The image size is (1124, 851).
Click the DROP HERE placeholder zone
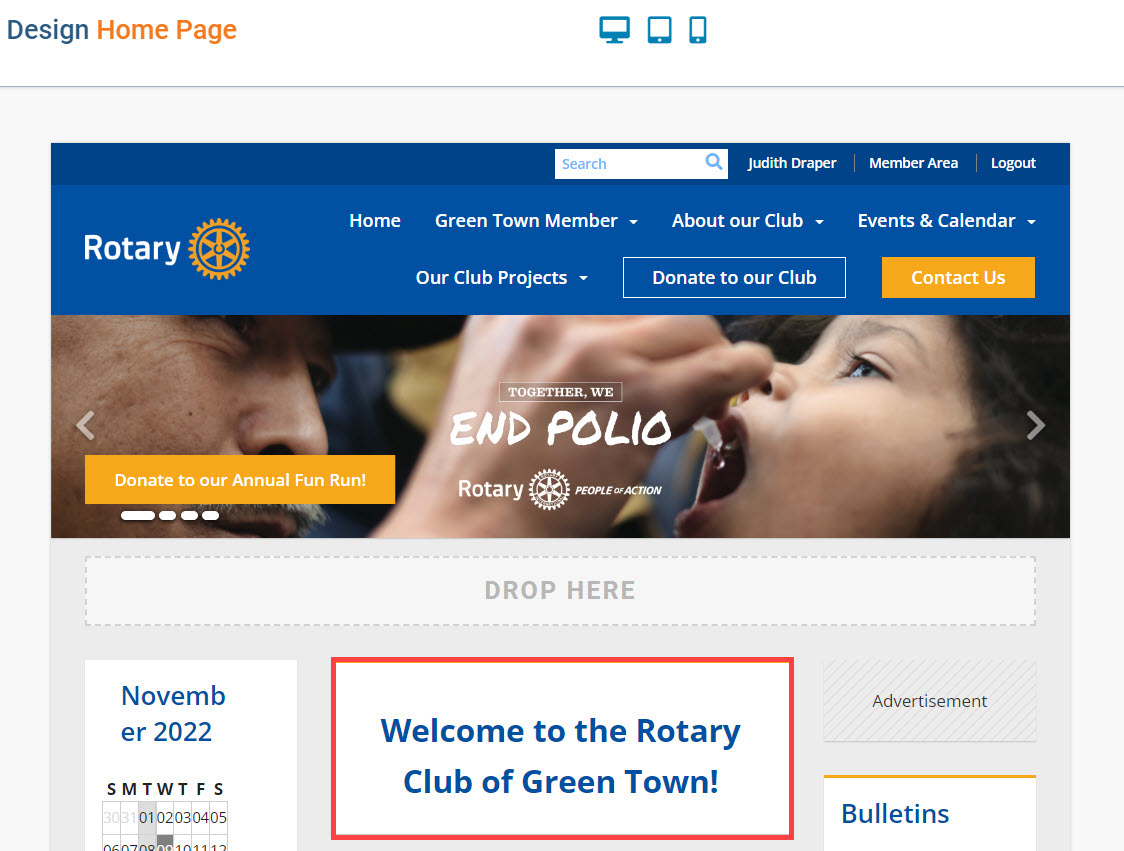tap(560, 591)
